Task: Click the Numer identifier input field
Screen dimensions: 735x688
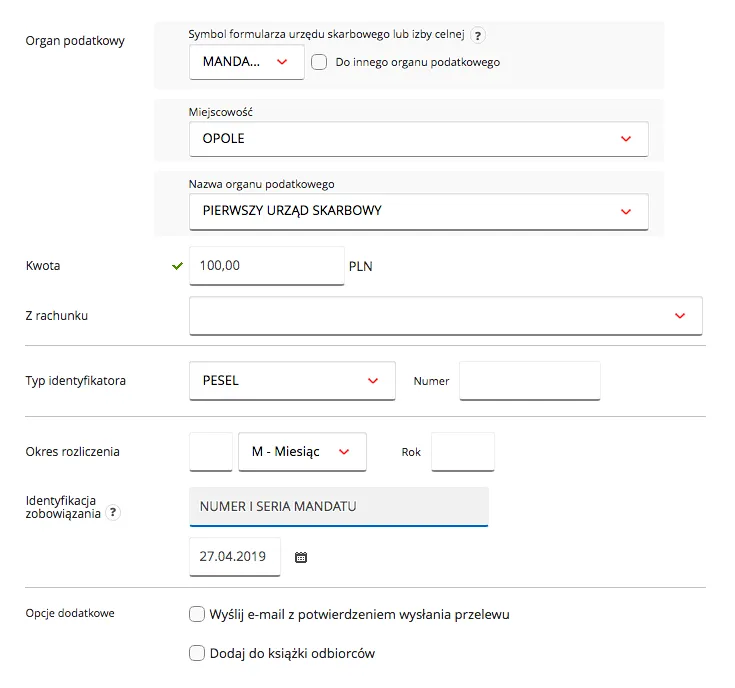Action: [529, 381]
